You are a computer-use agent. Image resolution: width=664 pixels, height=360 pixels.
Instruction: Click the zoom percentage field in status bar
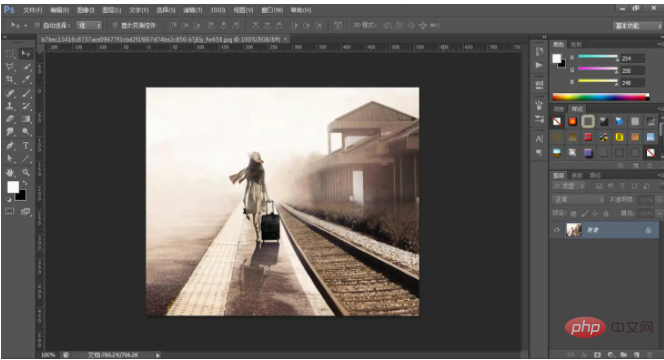(x=48, y=355)
